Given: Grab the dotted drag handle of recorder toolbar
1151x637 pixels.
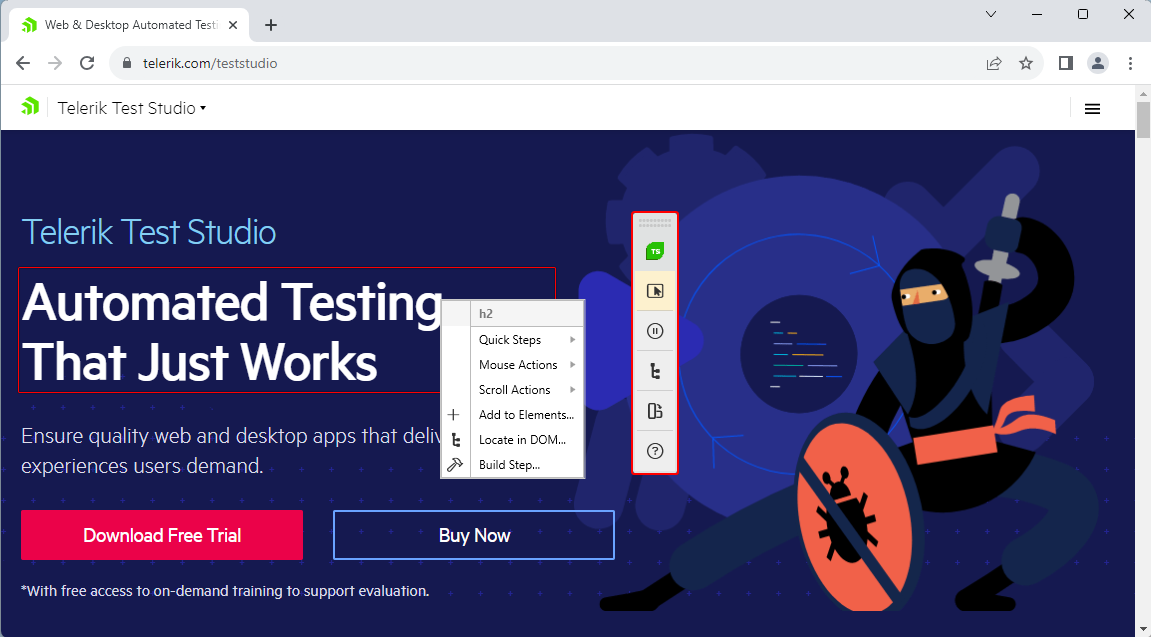Looking at the screenshot, I should pyautogui.click(x=655, y=222).
